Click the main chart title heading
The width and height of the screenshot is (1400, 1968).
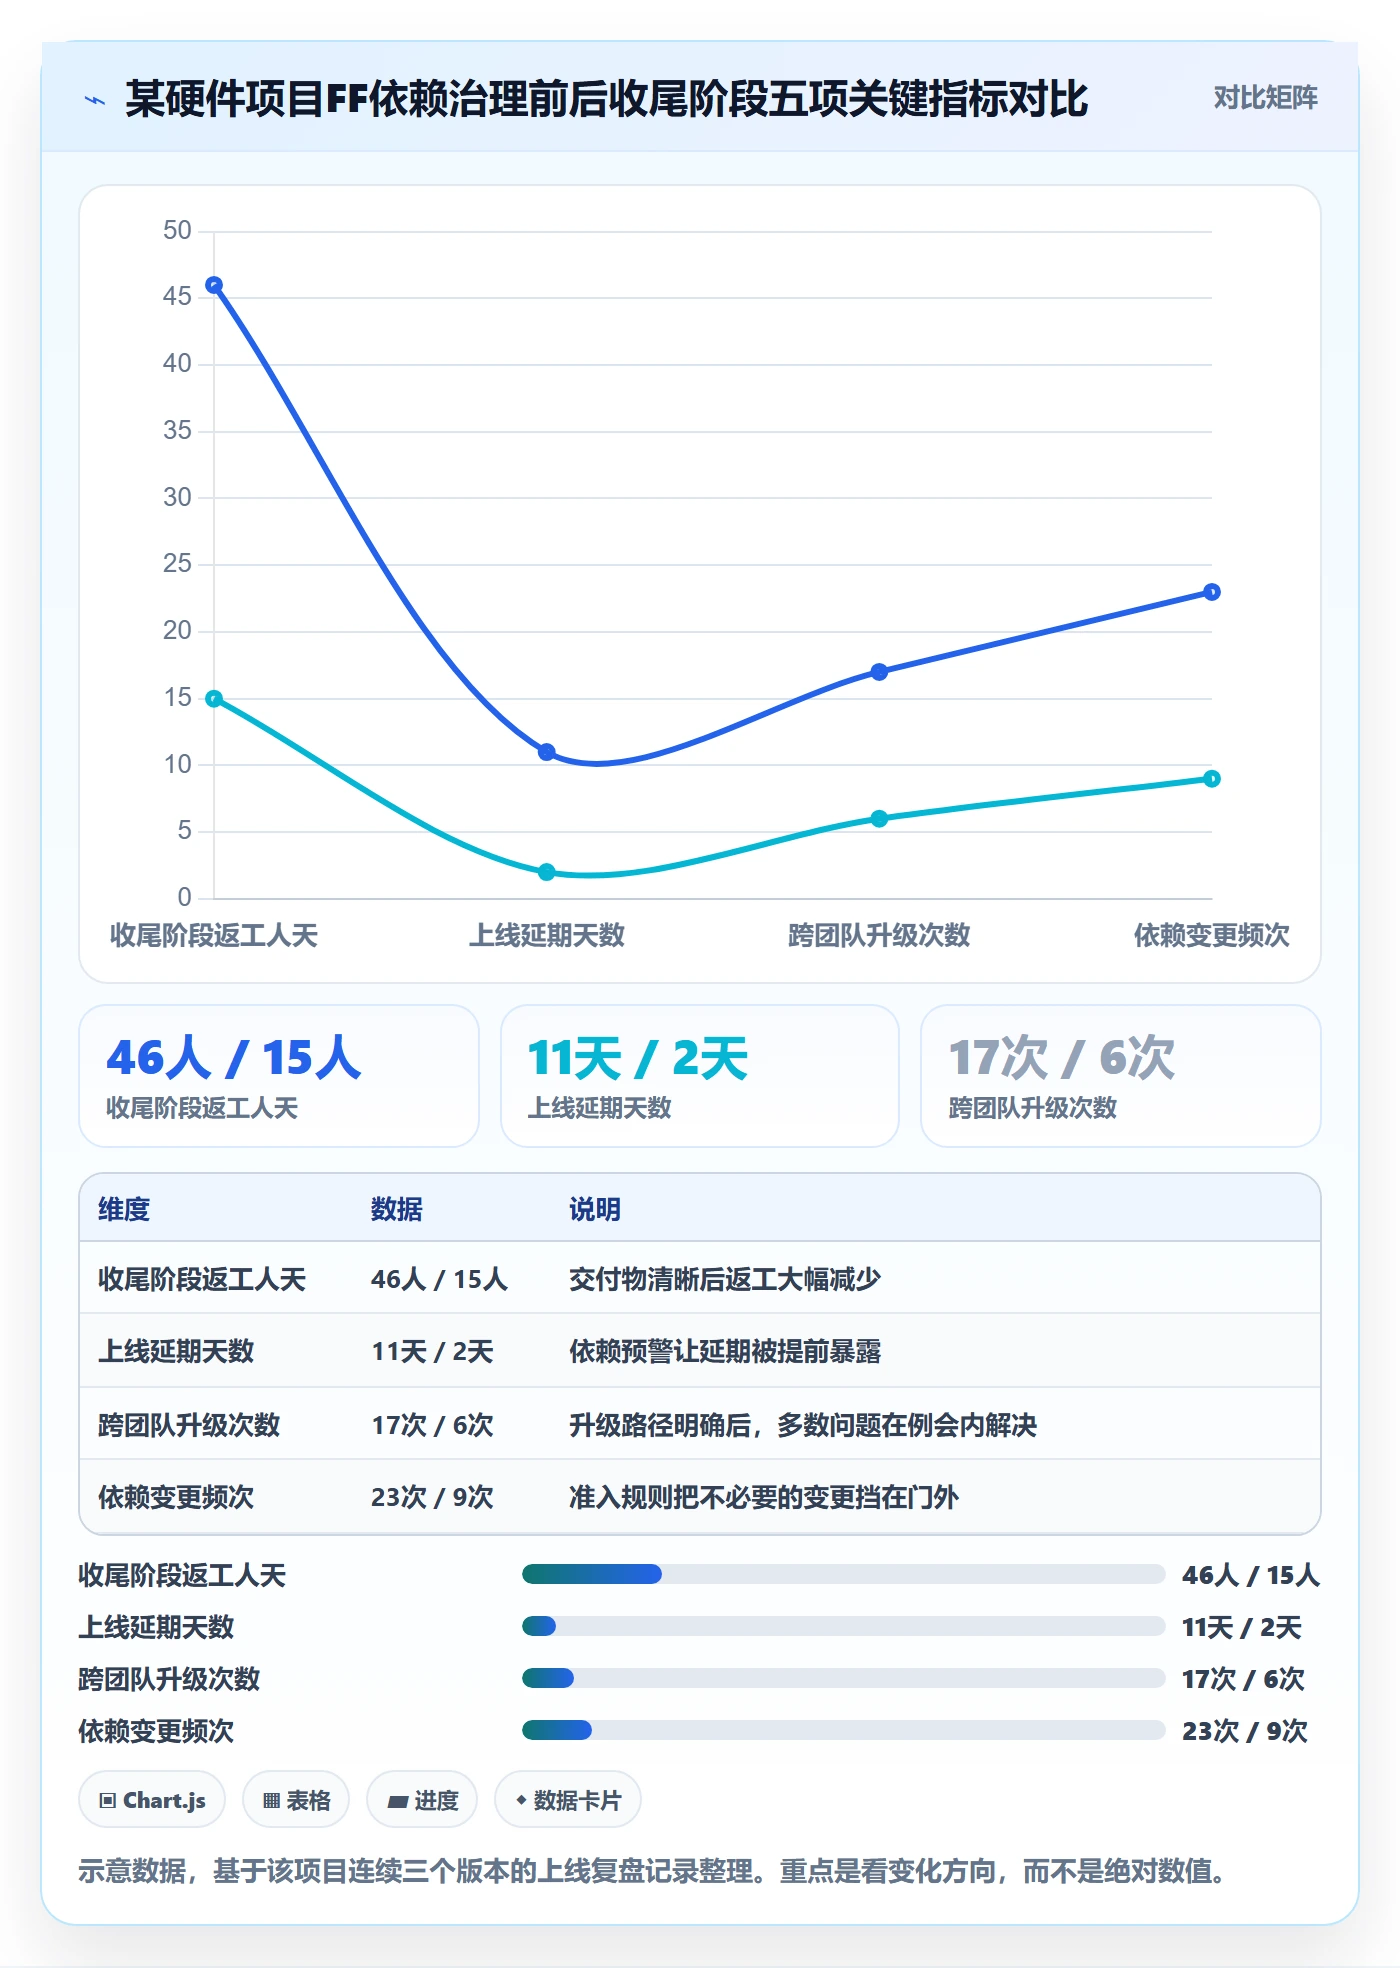point(606,99)
